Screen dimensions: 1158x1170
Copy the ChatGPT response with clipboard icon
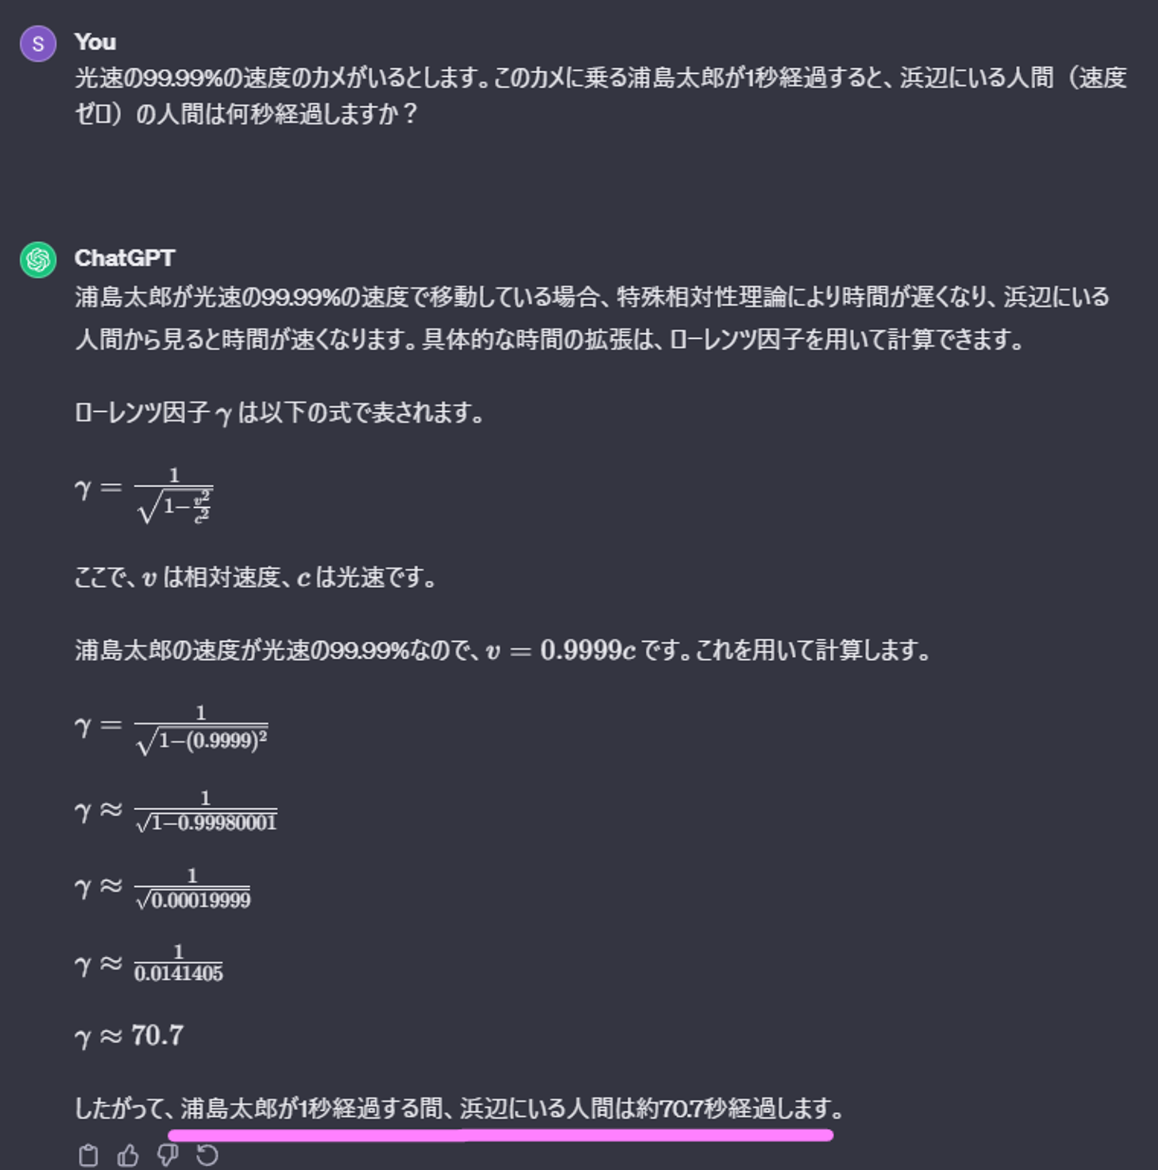point(88,1156)
